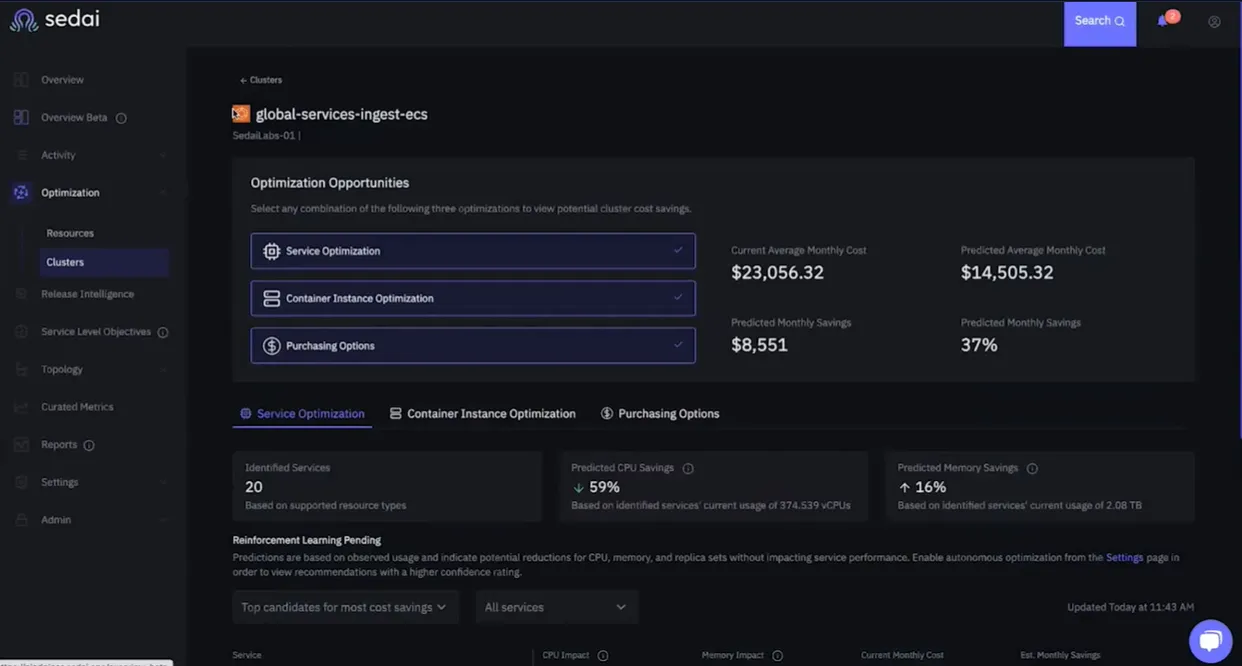Open the notifications bell
This screenshot has width=1242, height=666.
[x=1163, y=21]
